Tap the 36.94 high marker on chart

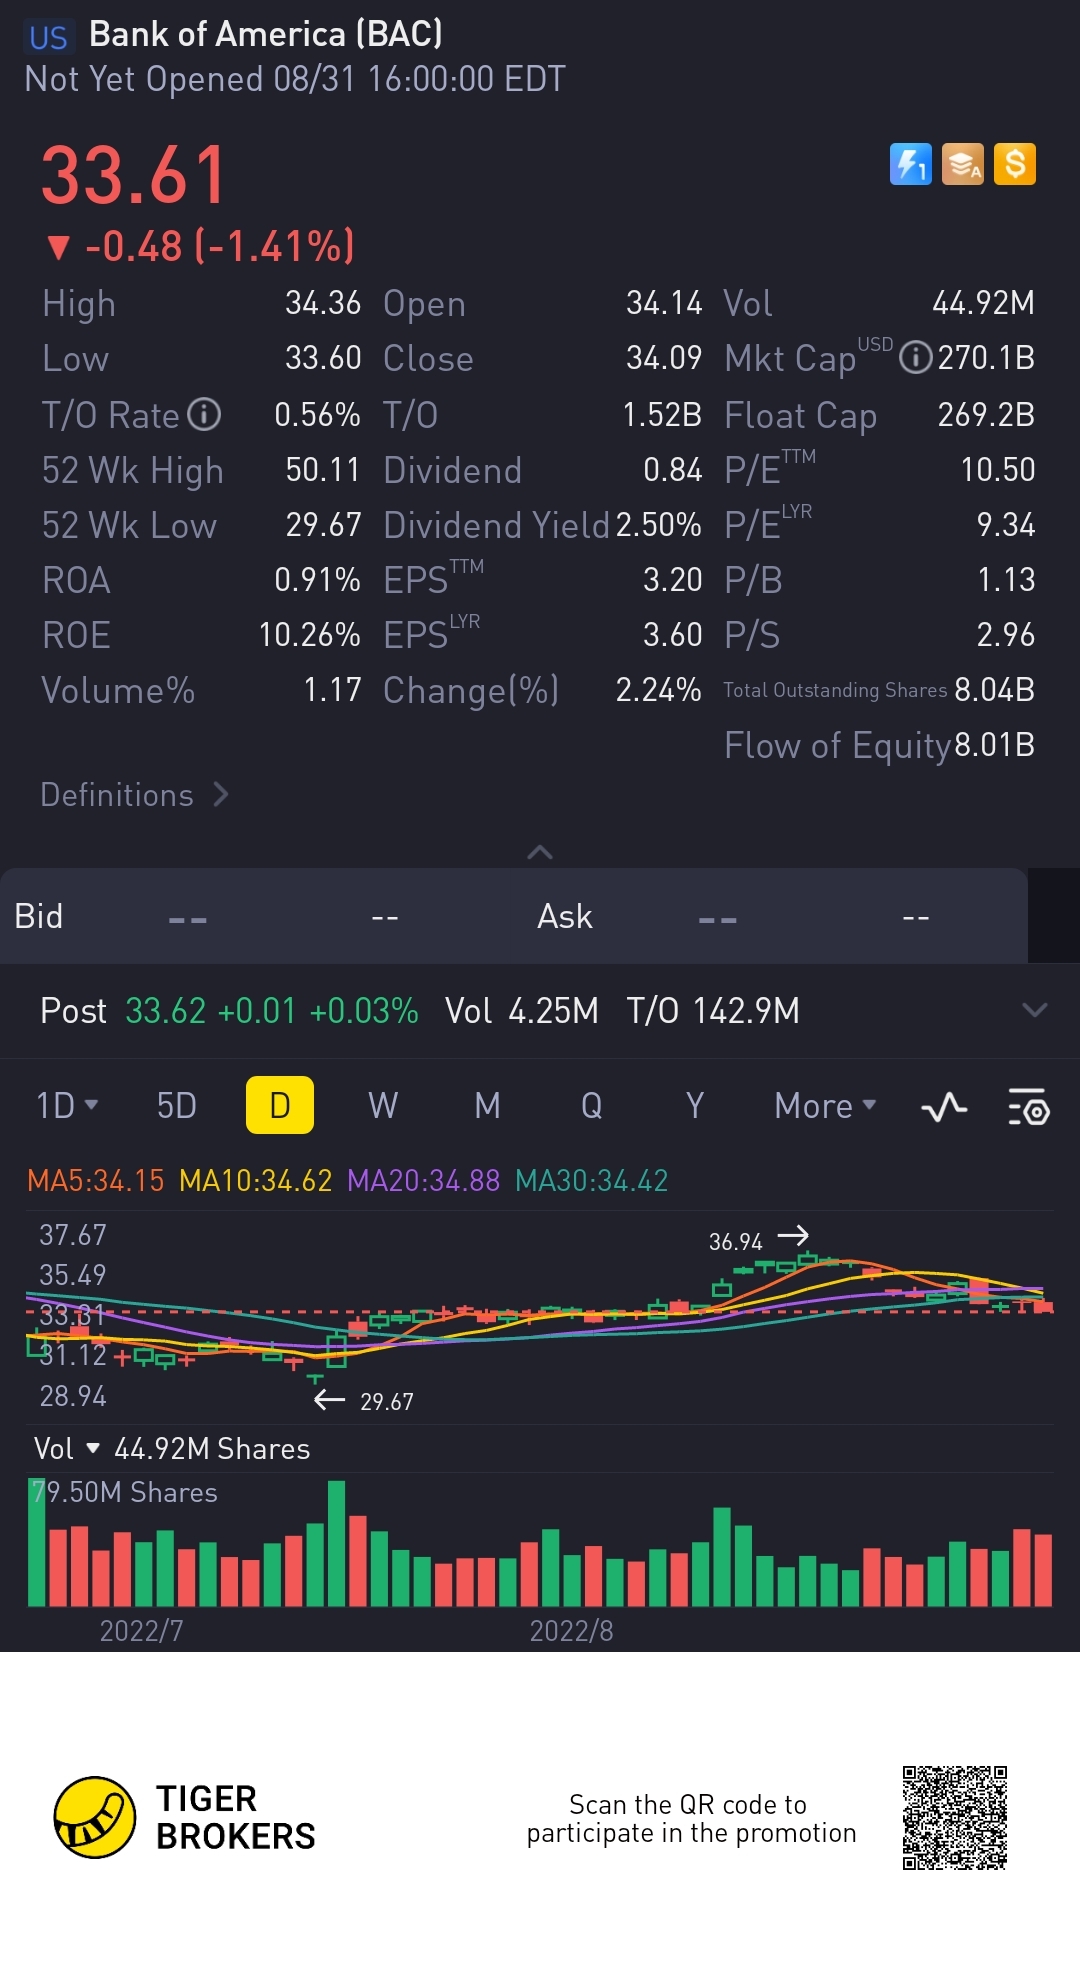736,1242
